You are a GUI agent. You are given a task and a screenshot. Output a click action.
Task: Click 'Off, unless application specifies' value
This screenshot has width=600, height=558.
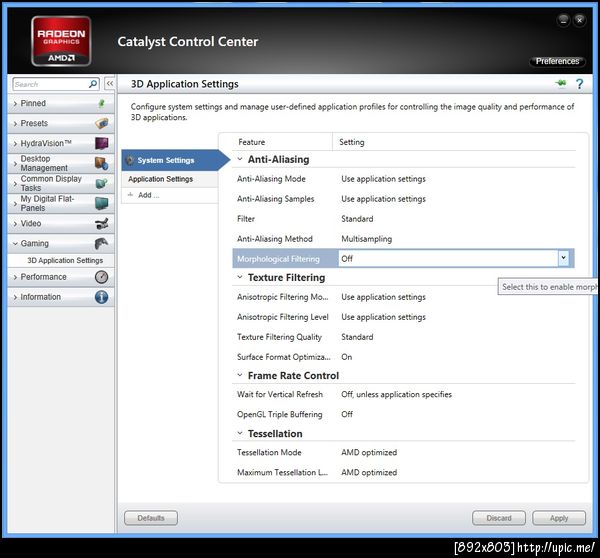tap(396, 394)
